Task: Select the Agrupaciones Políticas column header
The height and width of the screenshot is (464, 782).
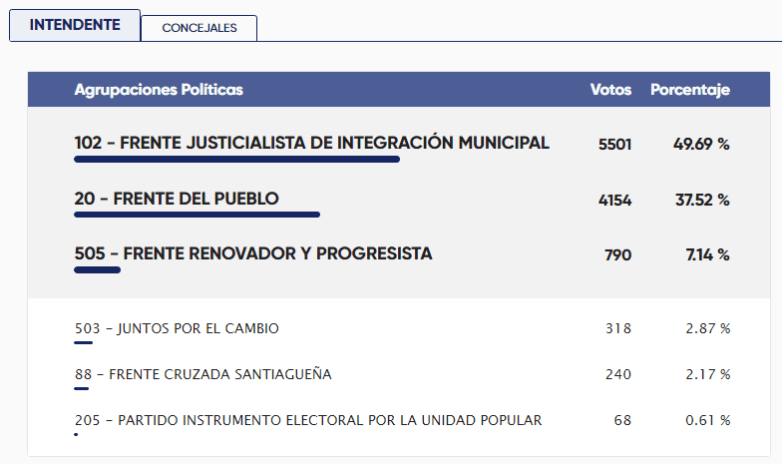Action: tap(159, 90)
